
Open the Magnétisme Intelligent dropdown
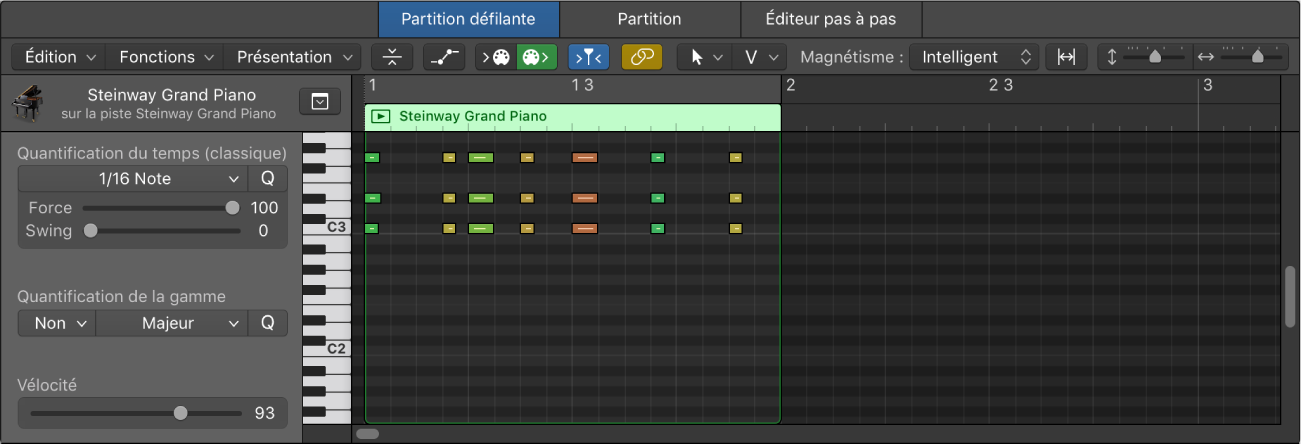click(x=975, y=57)
